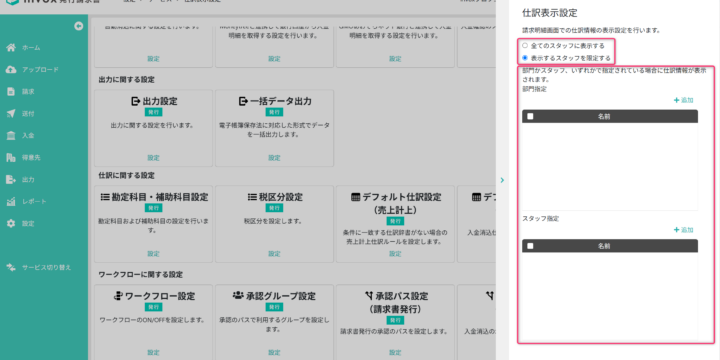Viewport: 720px width, 360px height.
Task: Open 設定 link on 勘定科目・補助科目設定 card
Action: coord(153,253)
